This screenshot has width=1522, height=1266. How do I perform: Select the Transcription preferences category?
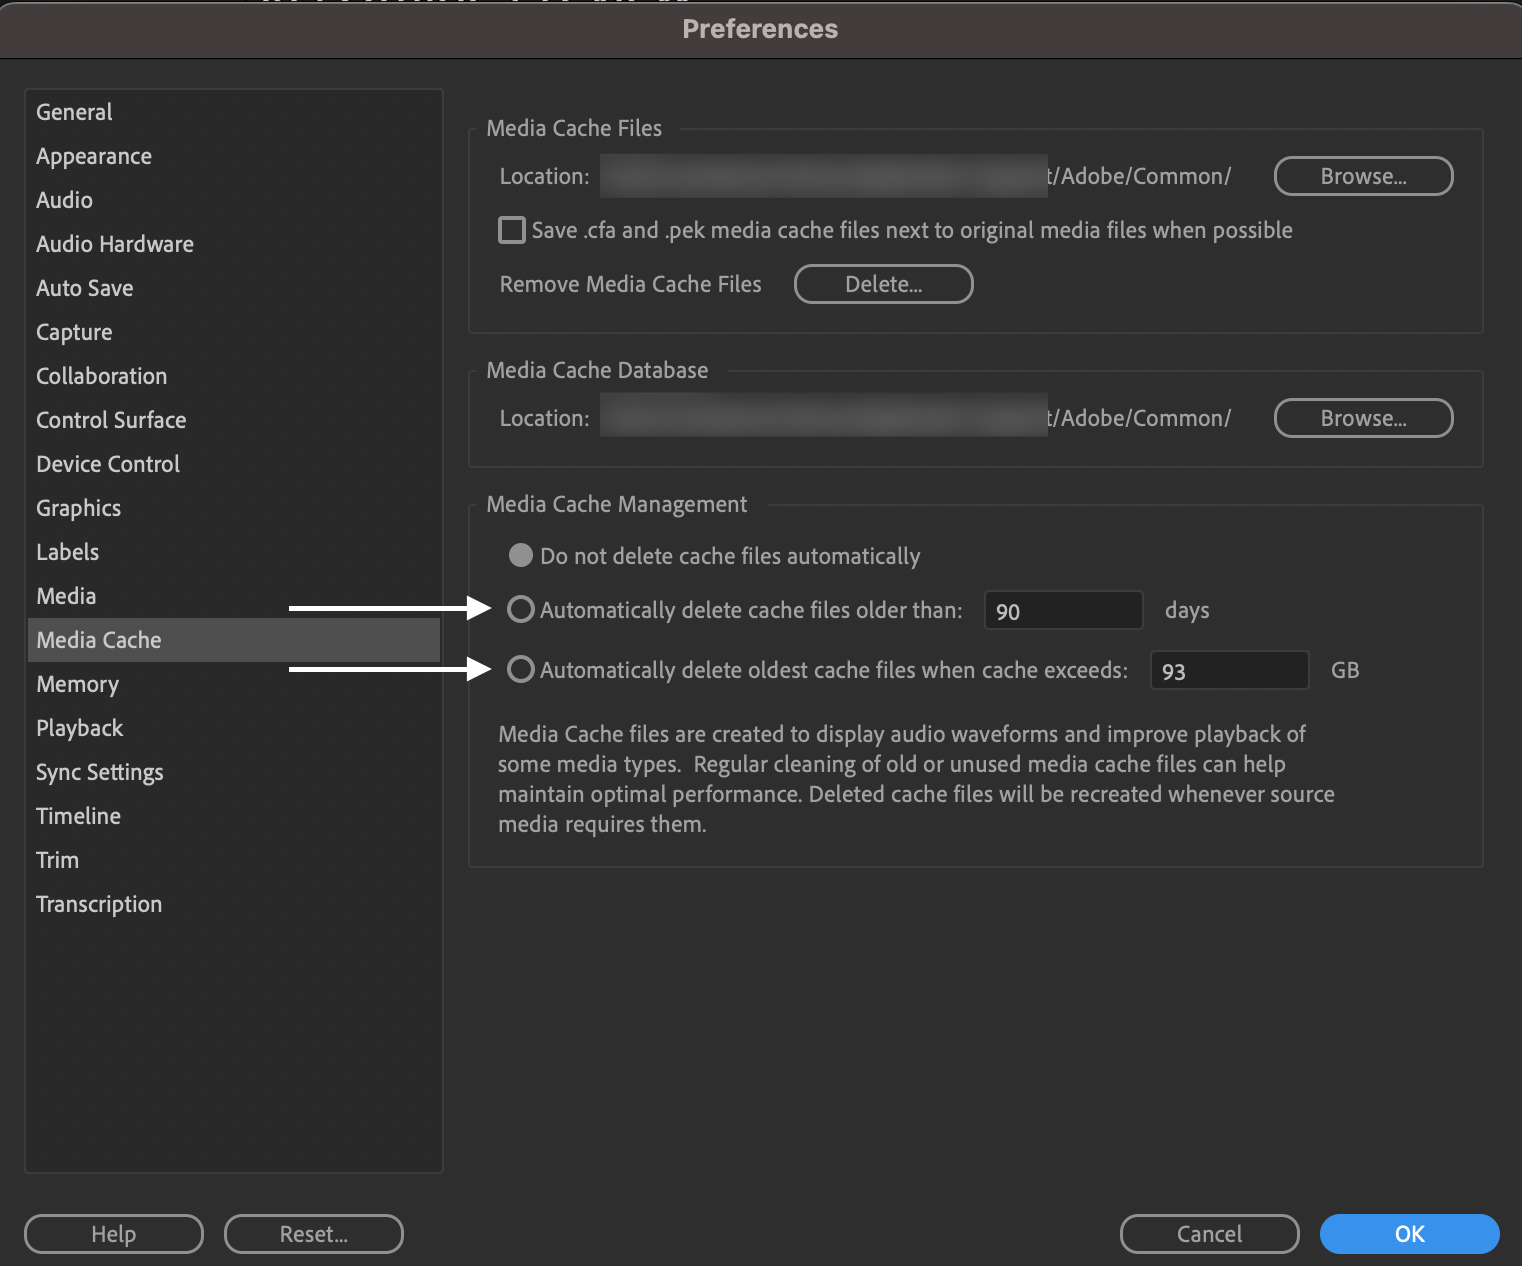[x=99, y=903]
